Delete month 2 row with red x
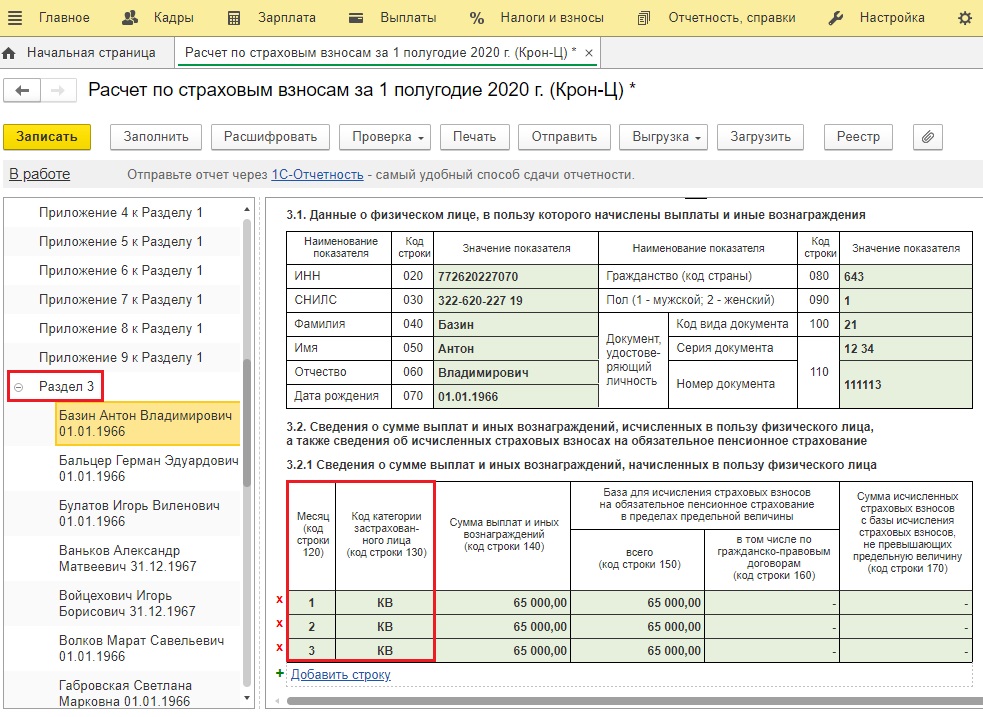This screenshot has height=717, width=983. point(280,624)
